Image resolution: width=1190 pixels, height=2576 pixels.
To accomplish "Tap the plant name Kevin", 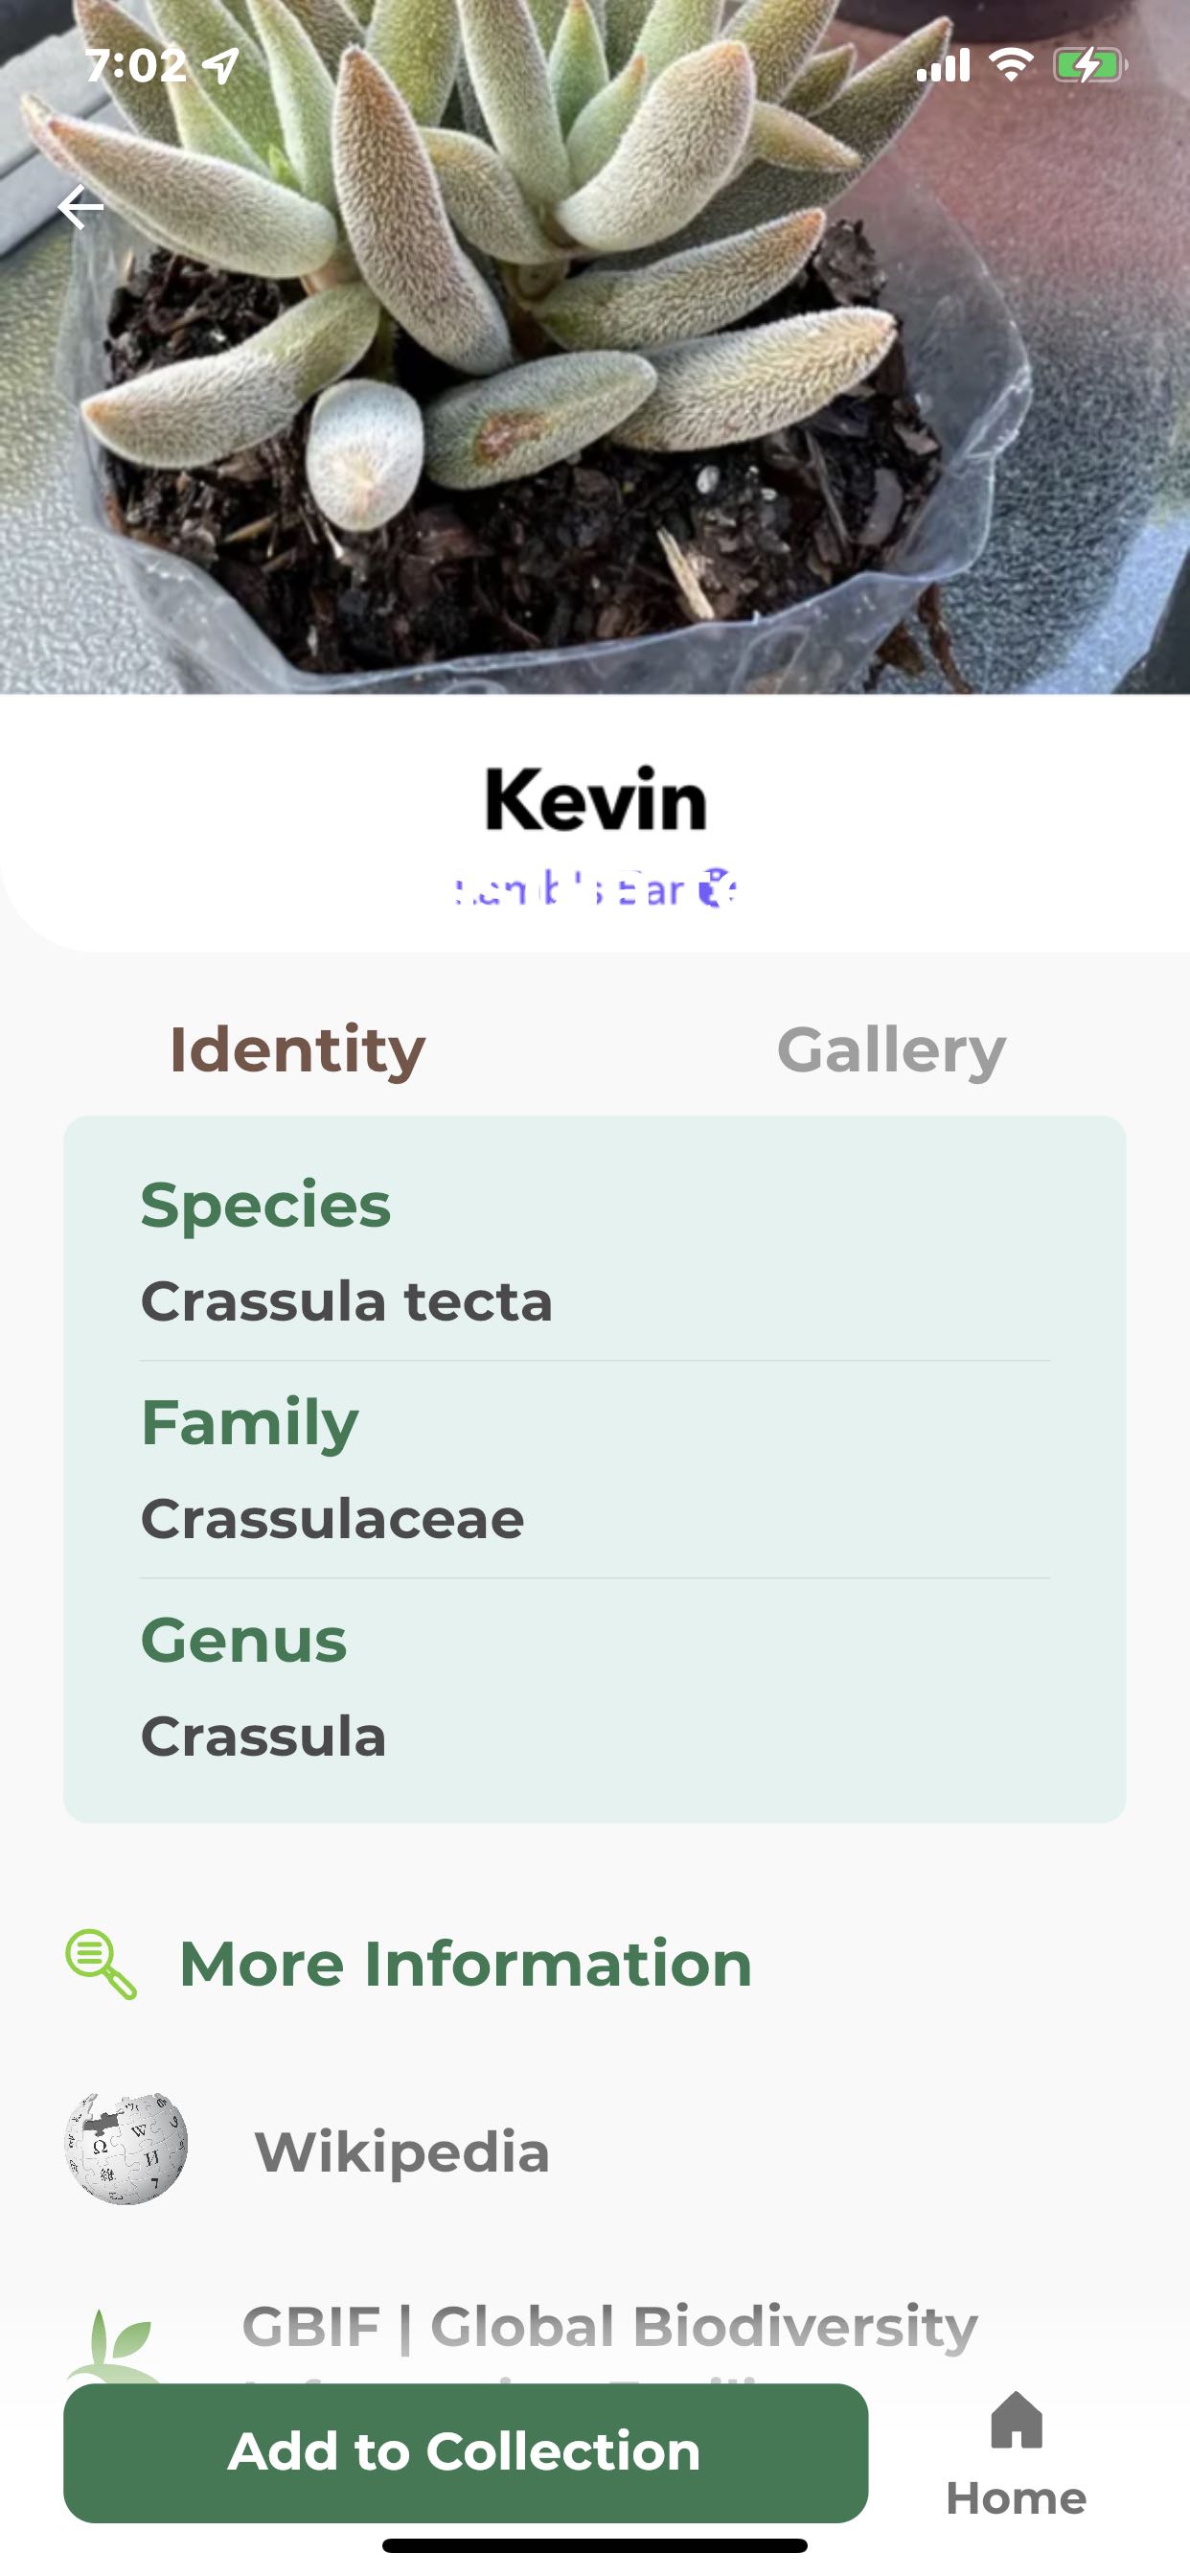I will coord(596,799).
